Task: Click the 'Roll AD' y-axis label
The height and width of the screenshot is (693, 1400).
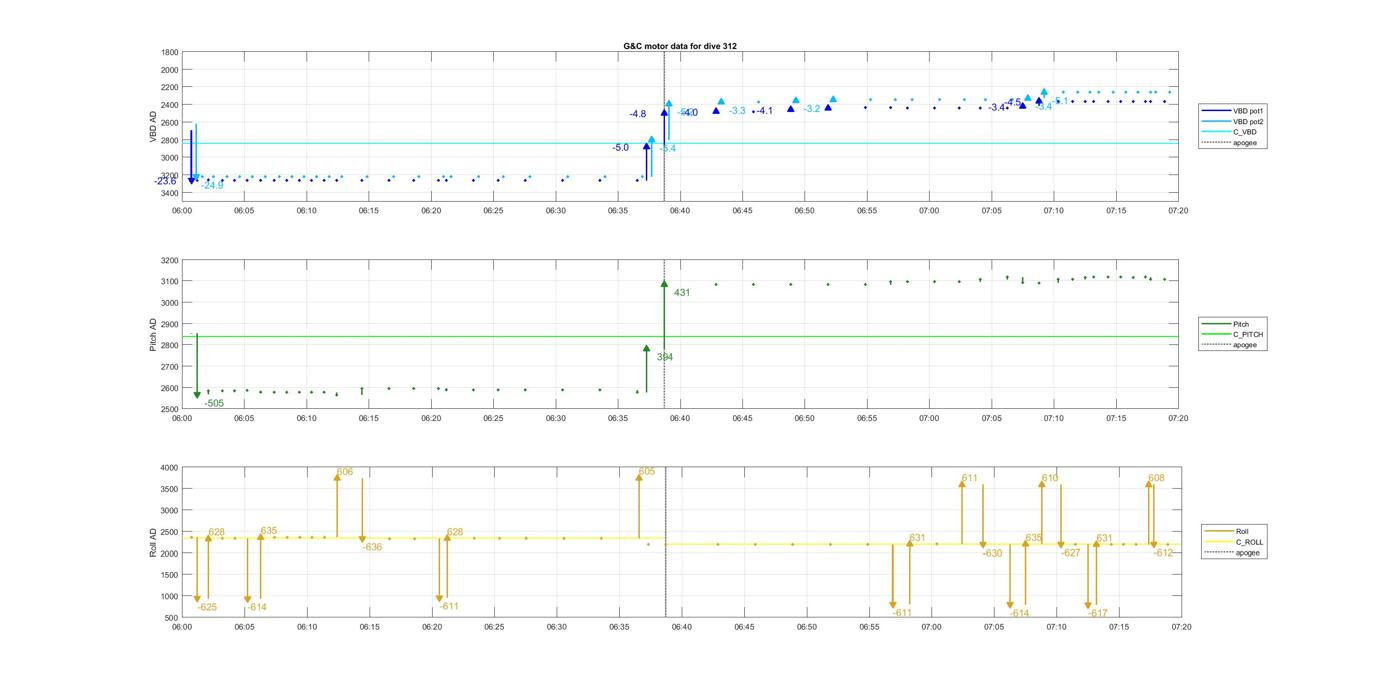Action: point(154,542)
